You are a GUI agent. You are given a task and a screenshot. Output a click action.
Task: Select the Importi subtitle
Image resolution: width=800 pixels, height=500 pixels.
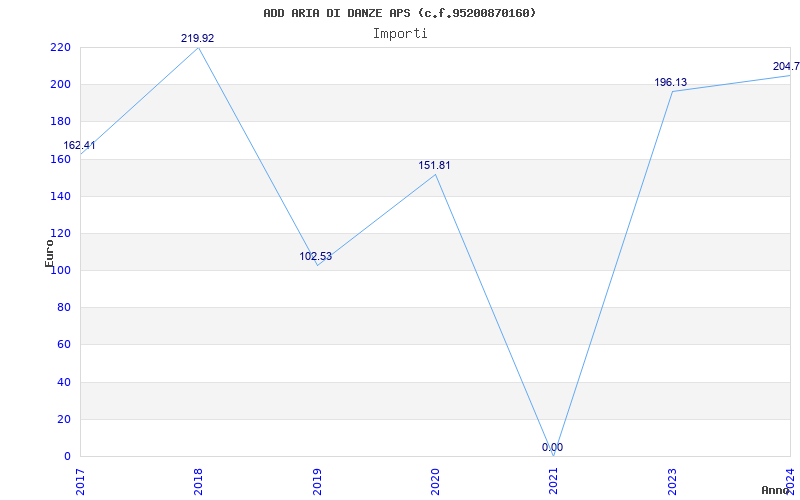[x=400, y=34]
